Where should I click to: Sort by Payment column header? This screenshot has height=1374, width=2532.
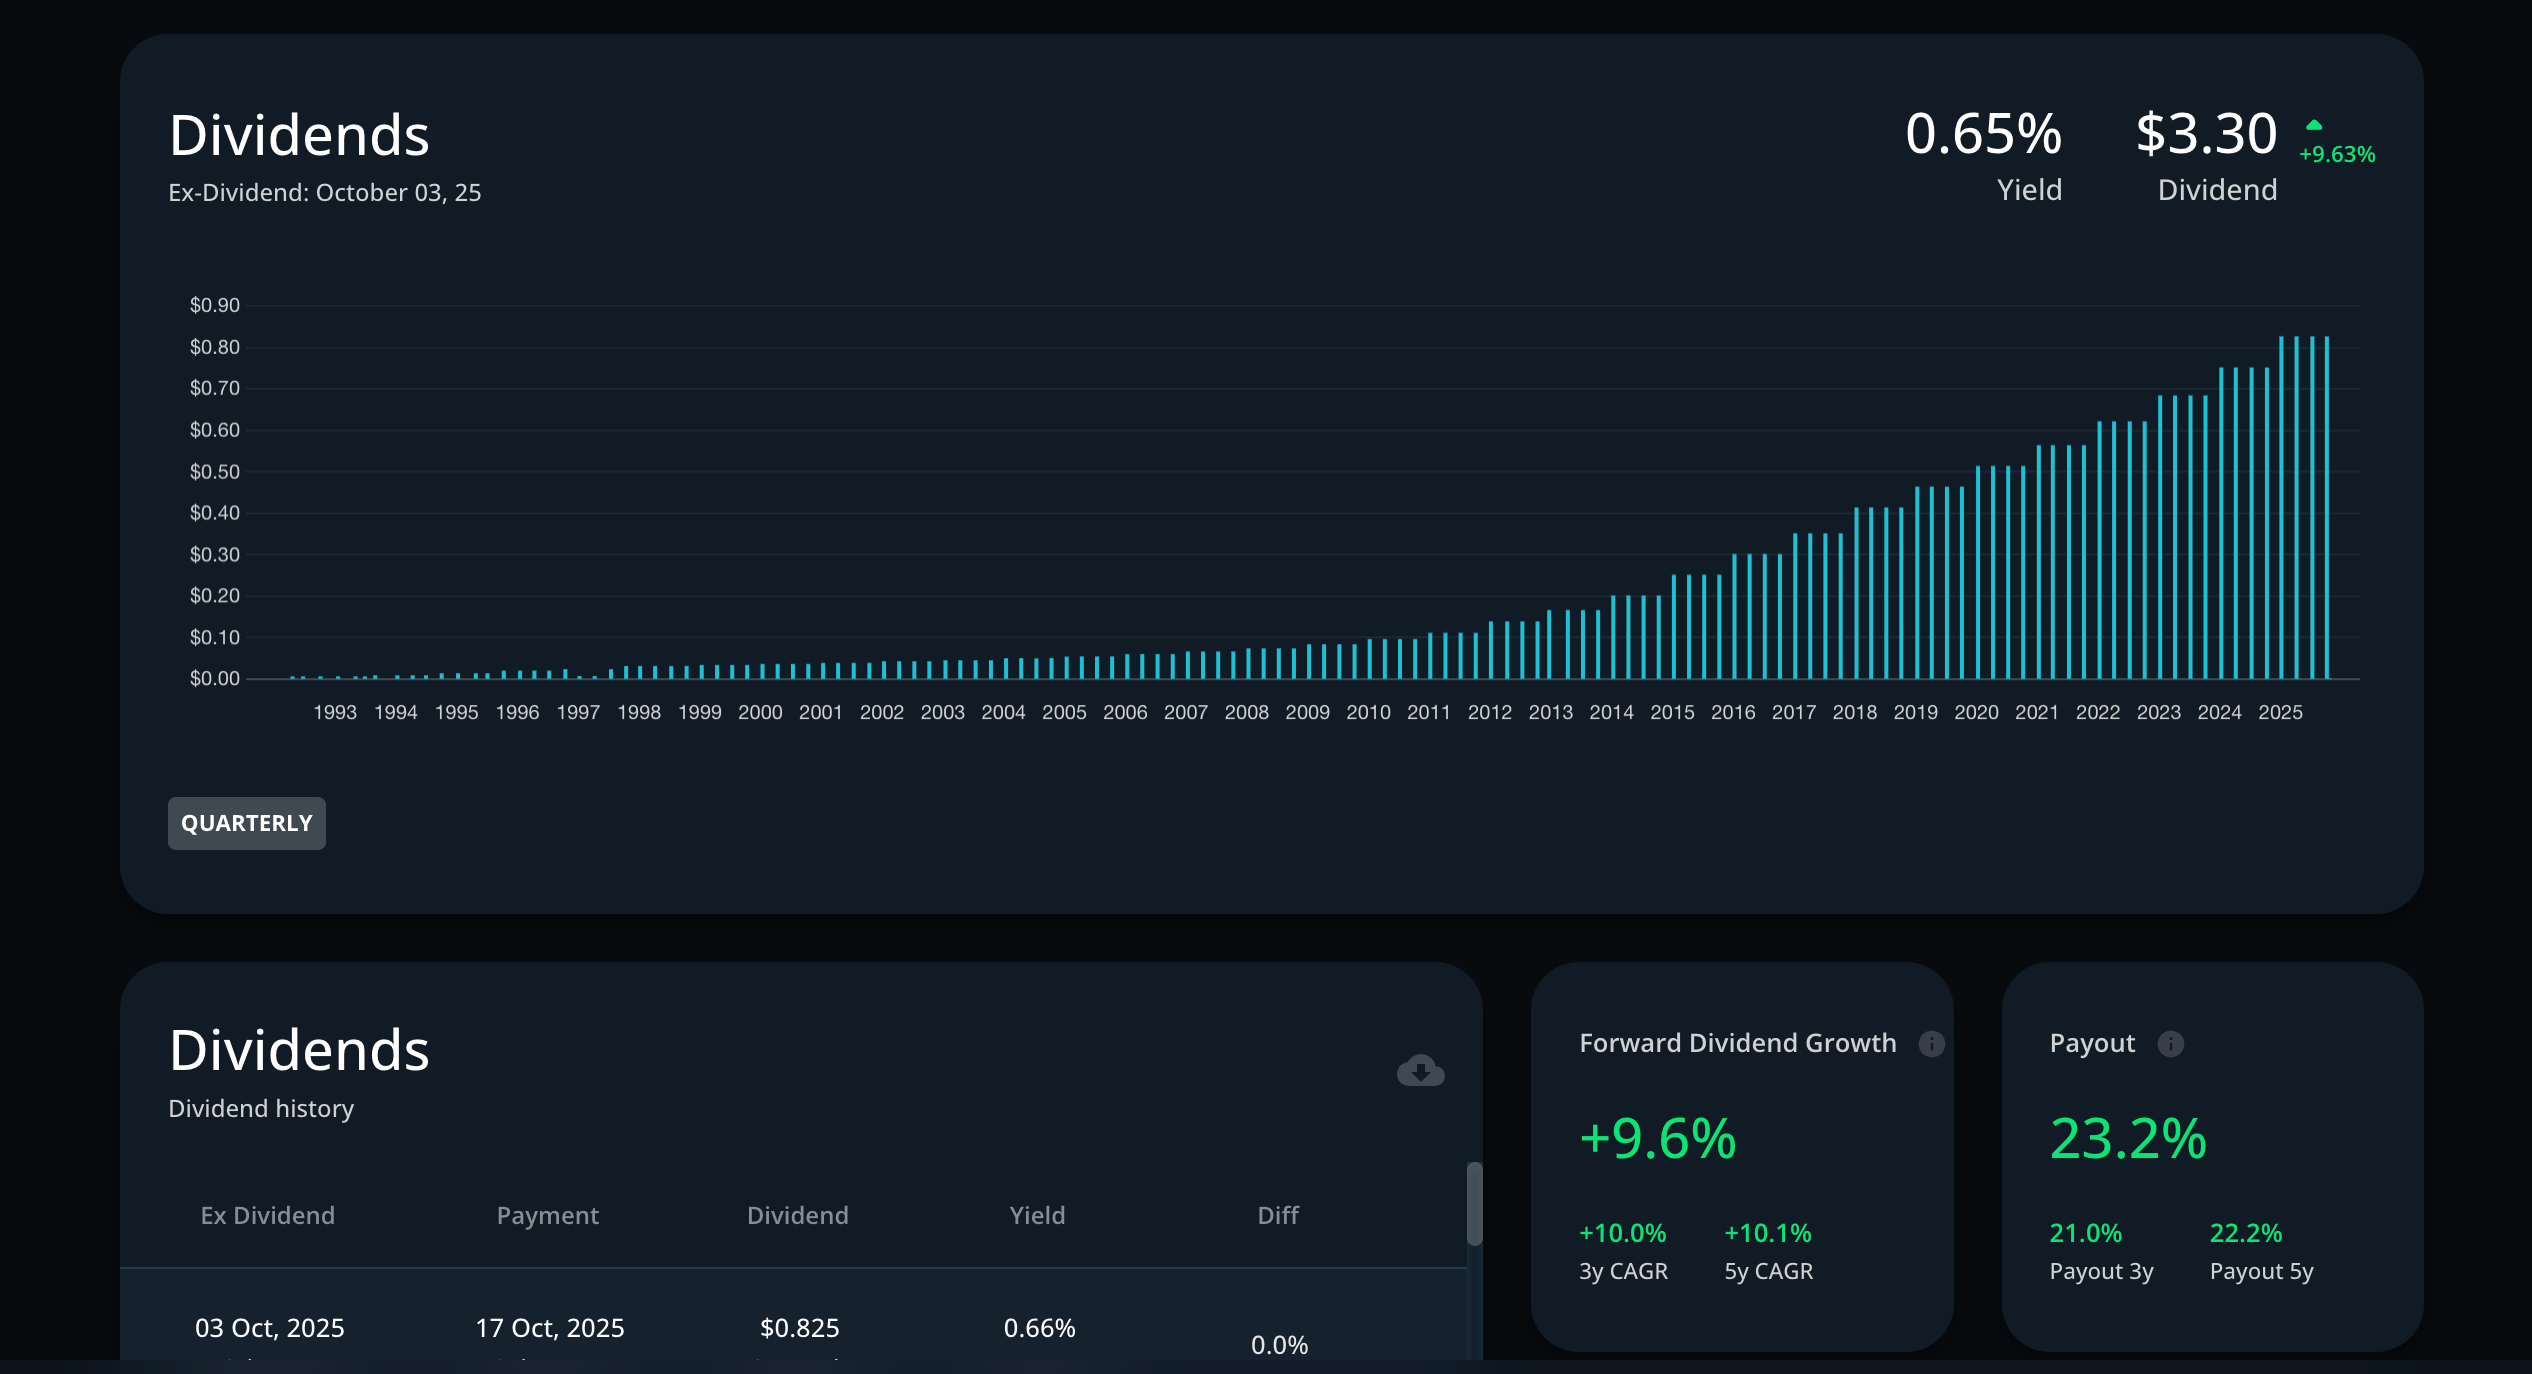[x=547, y=1215]
